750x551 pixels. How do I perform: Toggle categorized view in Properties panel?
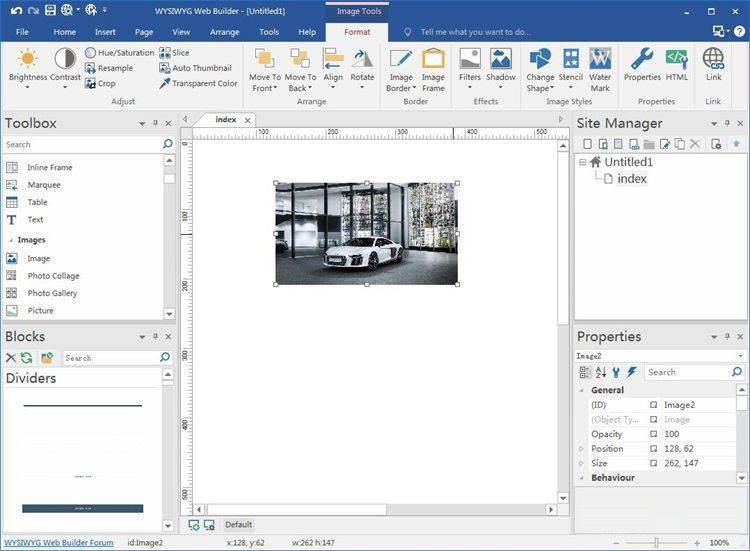pos(586,372)
